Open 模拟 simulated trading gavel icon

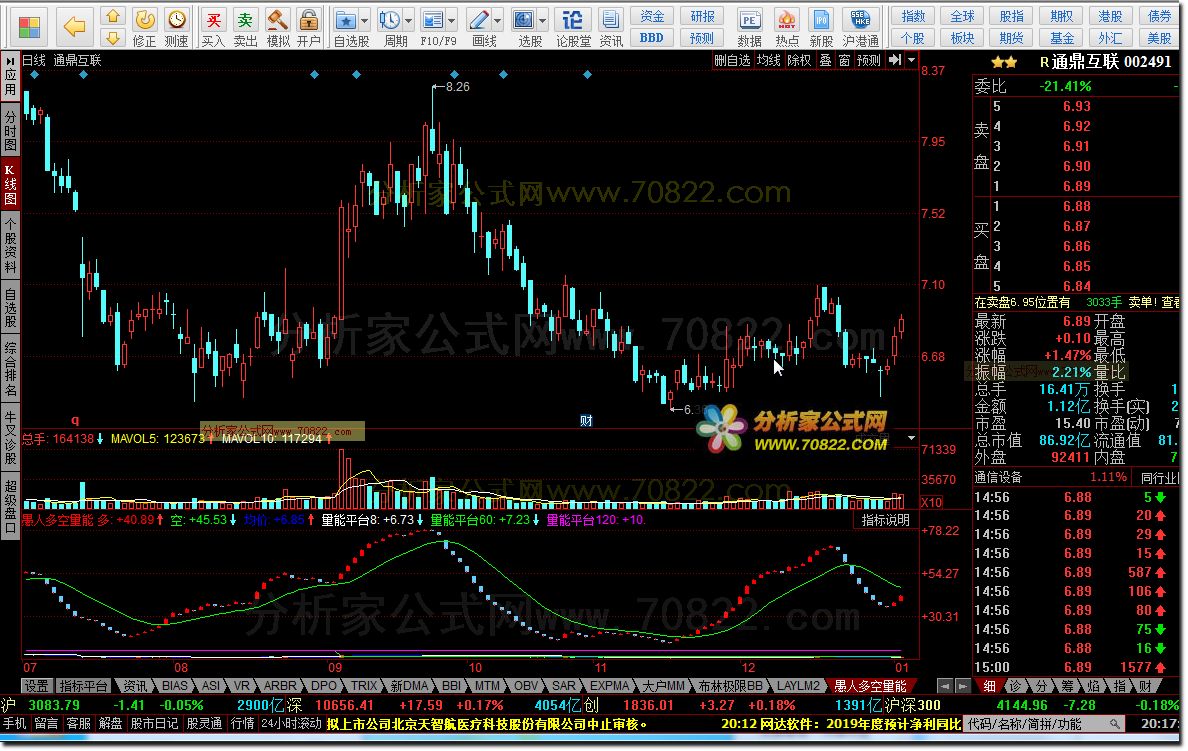[277, 28]
